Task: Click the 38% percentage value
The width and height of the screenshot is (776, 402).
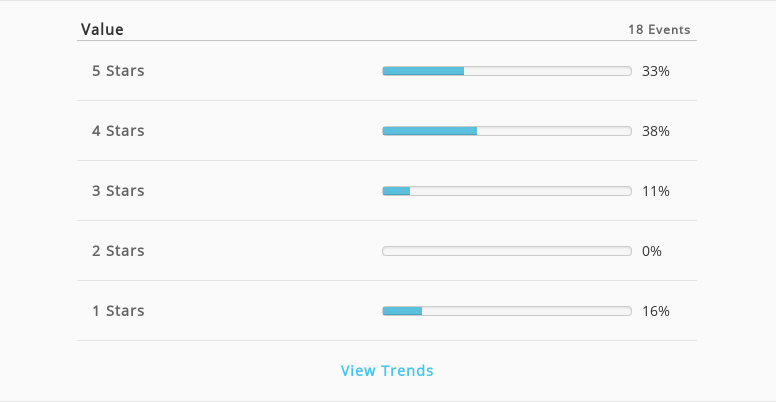Action: click(656, 131)
